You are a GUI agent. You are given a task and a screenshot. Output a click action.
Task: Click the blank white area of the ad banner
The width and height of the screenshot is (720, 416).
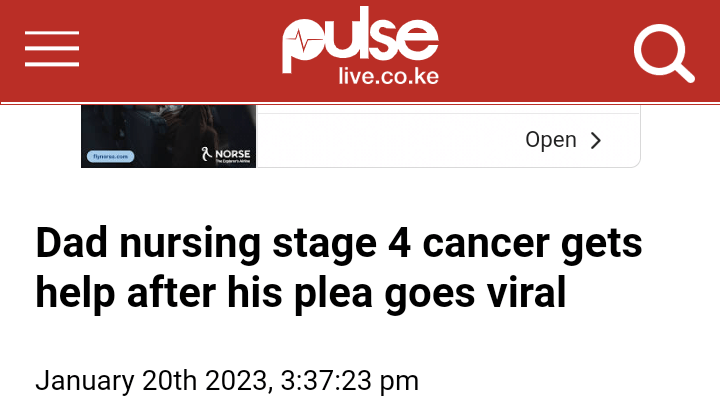390,138
